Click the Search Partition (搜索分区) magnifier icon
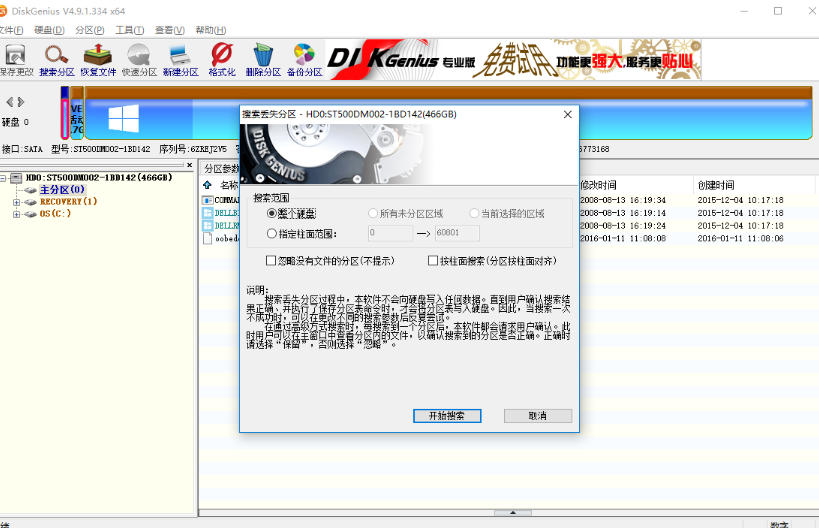819x528 pixels. (56, 60)
